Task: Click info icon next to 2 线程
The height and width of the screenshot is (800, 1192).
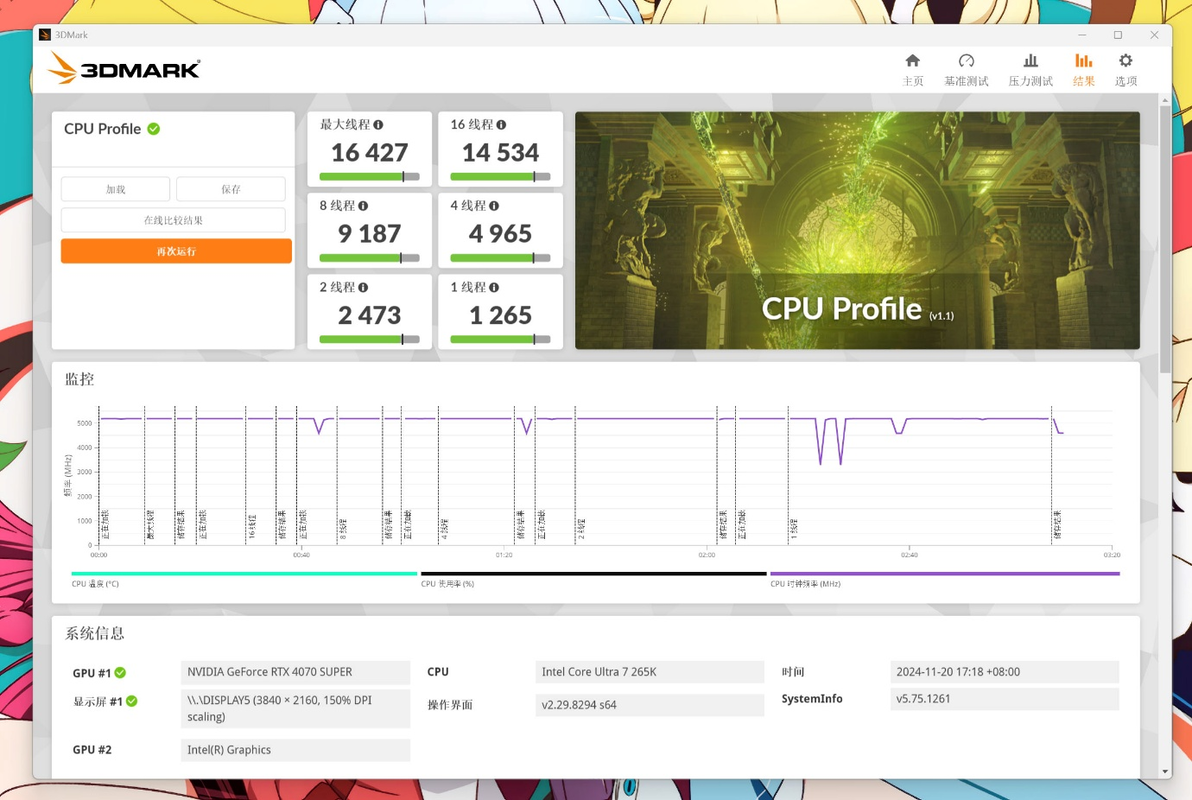Action: point(363,287)
